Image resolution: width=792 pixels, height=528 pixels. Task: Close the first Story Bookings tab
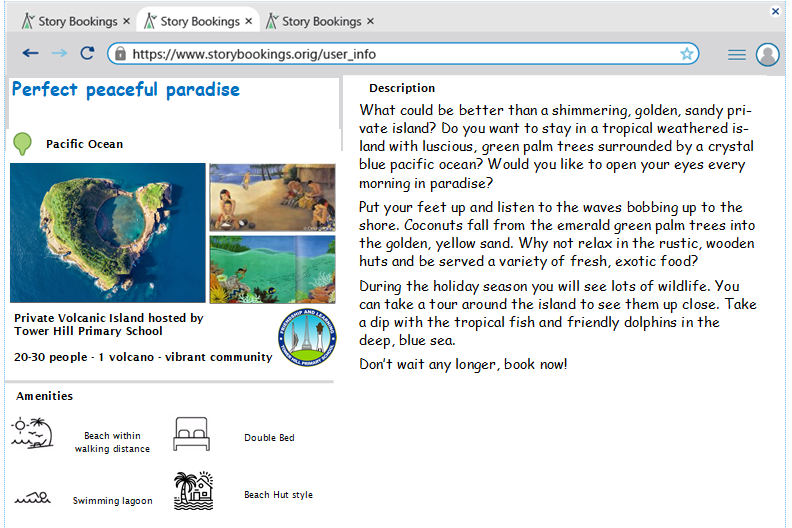coord(126,21)
